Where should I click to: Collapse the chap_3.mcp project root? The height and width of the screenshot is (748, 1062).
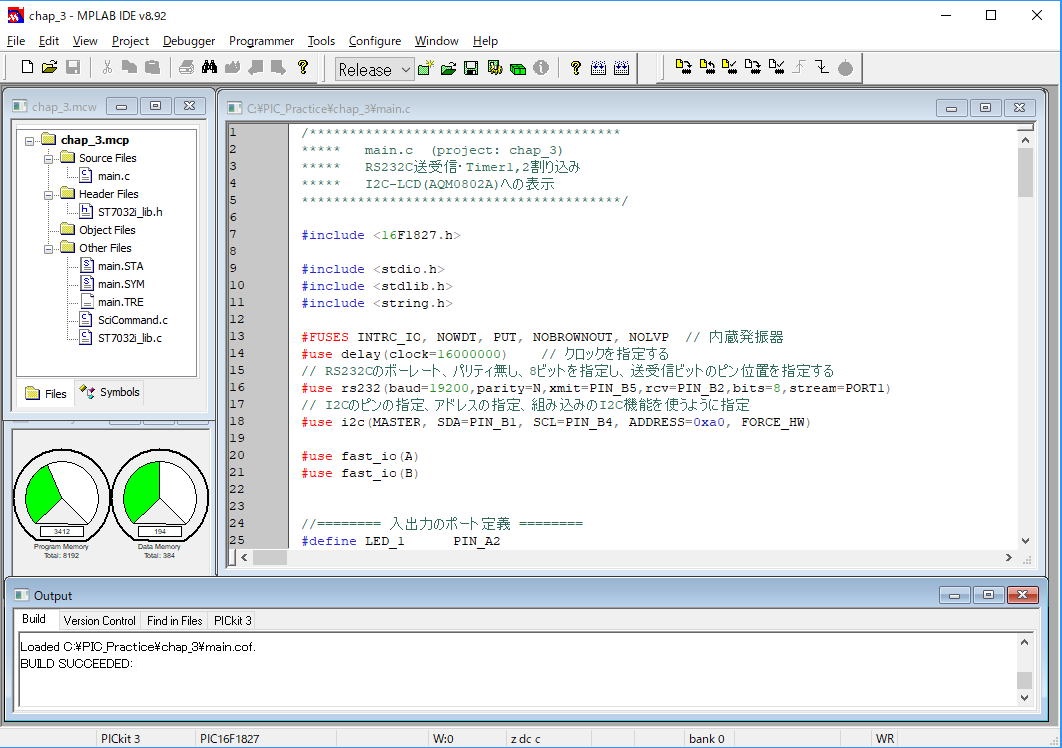pos(29,140)
